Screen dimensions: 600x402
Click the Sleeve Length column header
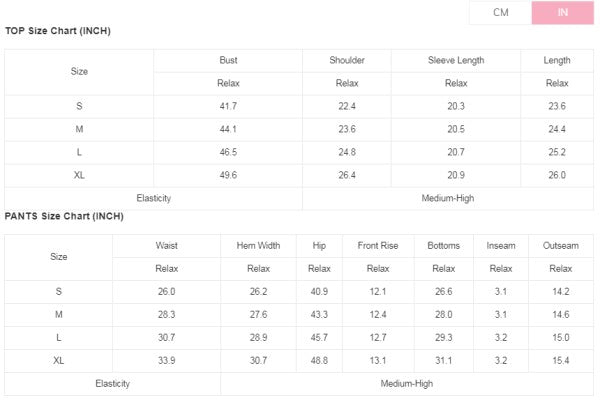click(x=456, y=60)
